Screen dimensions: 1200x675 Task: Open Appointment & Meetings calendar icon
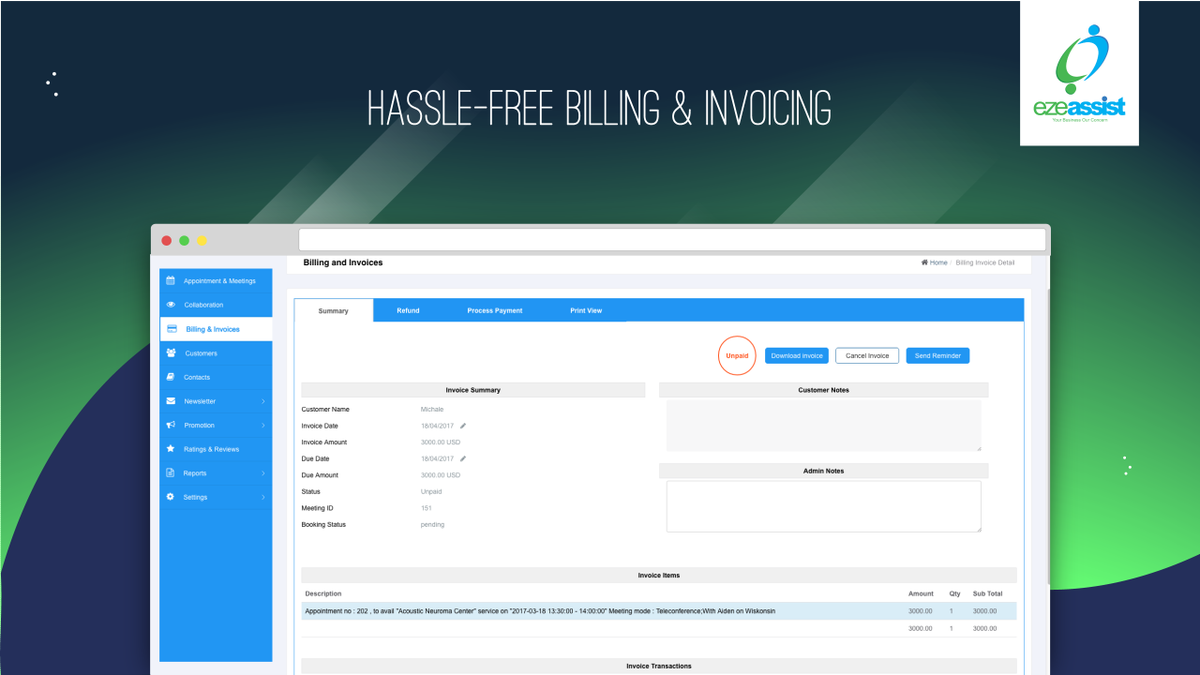[171, 281]
